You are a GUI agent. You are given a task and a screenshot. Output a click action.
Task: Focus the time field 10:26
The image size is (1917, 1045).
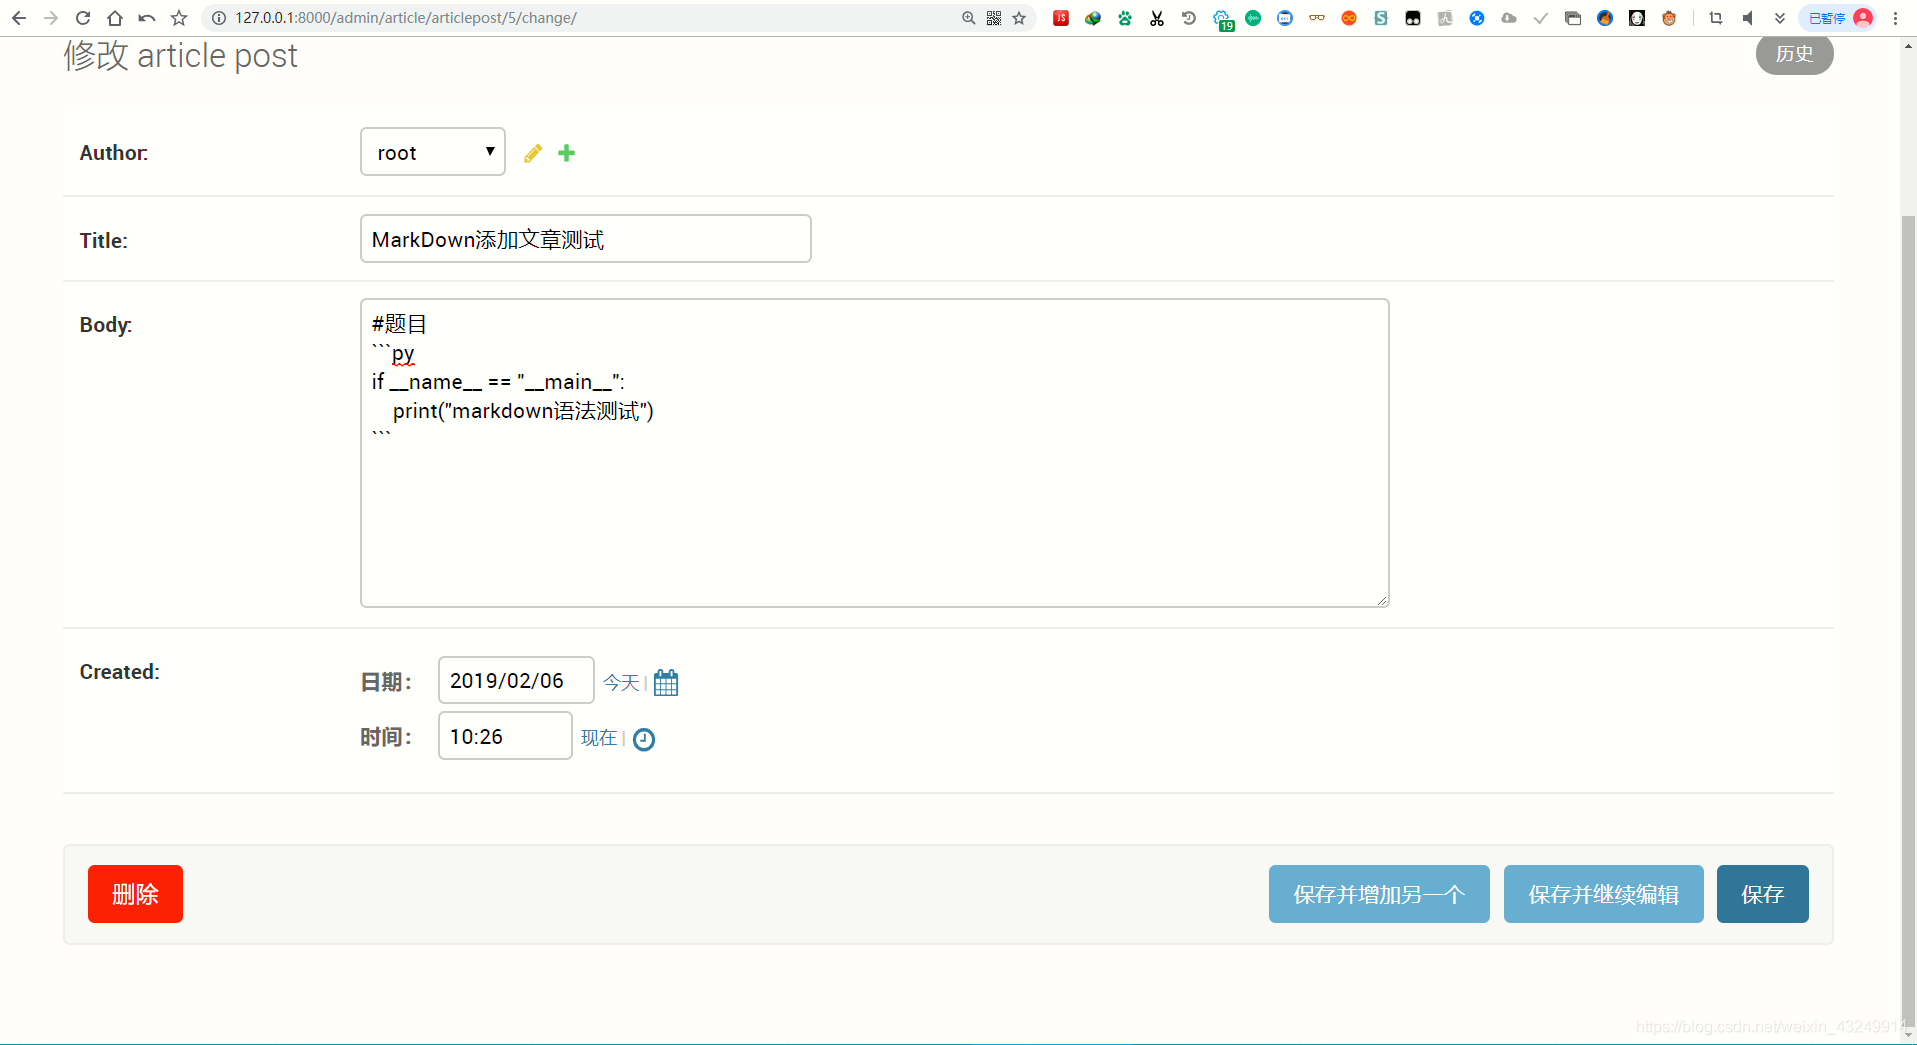[x=505, y=736]
